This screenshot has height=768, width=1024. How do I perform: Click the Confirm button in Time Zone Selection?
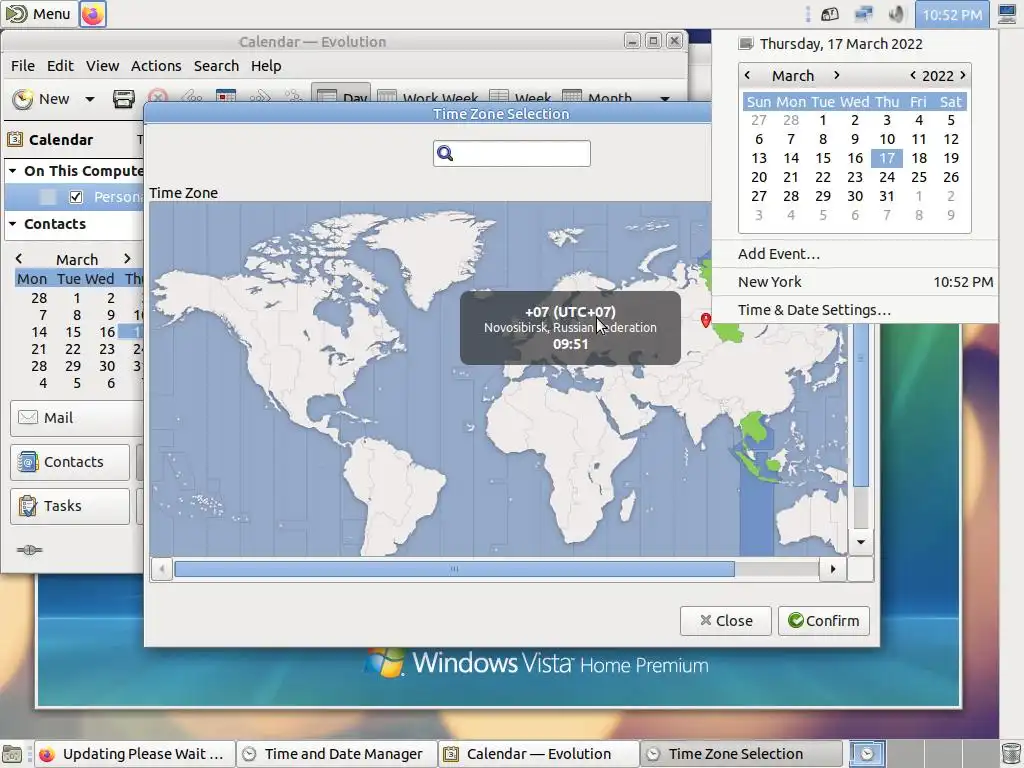point(824,620)
